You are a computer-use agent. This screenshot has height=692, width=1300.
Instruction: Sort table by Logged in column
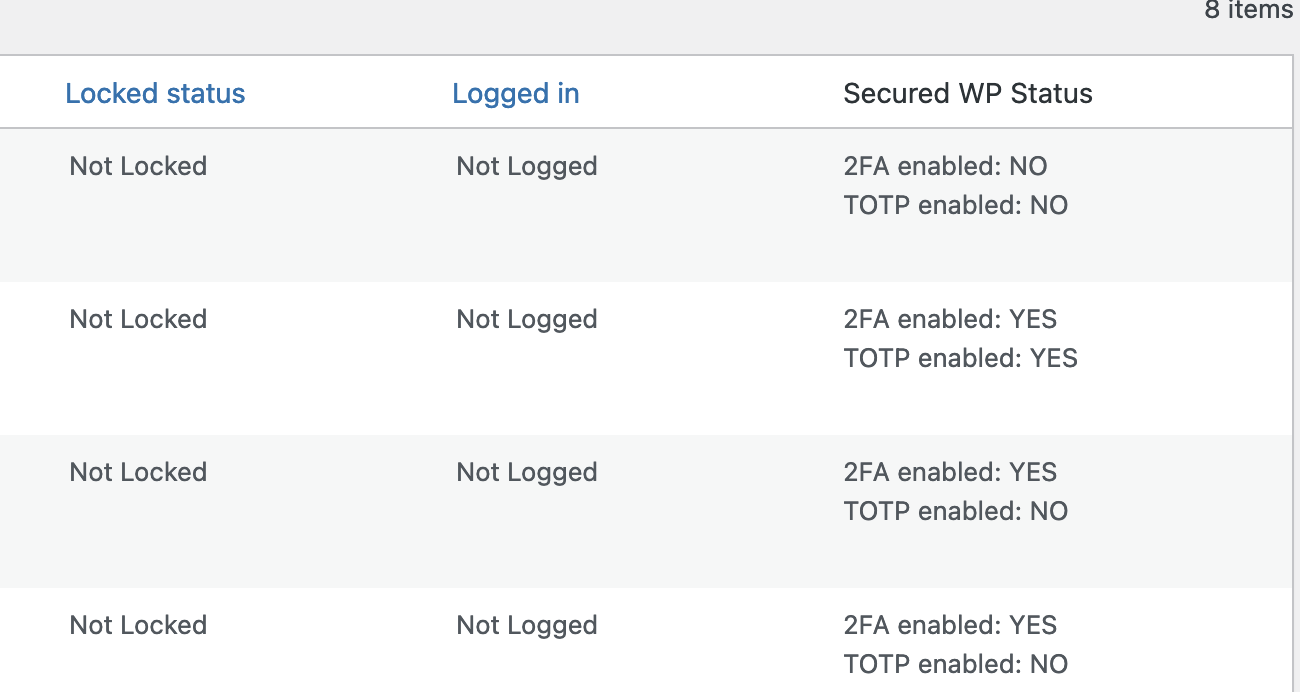click(x=516, y=93)
